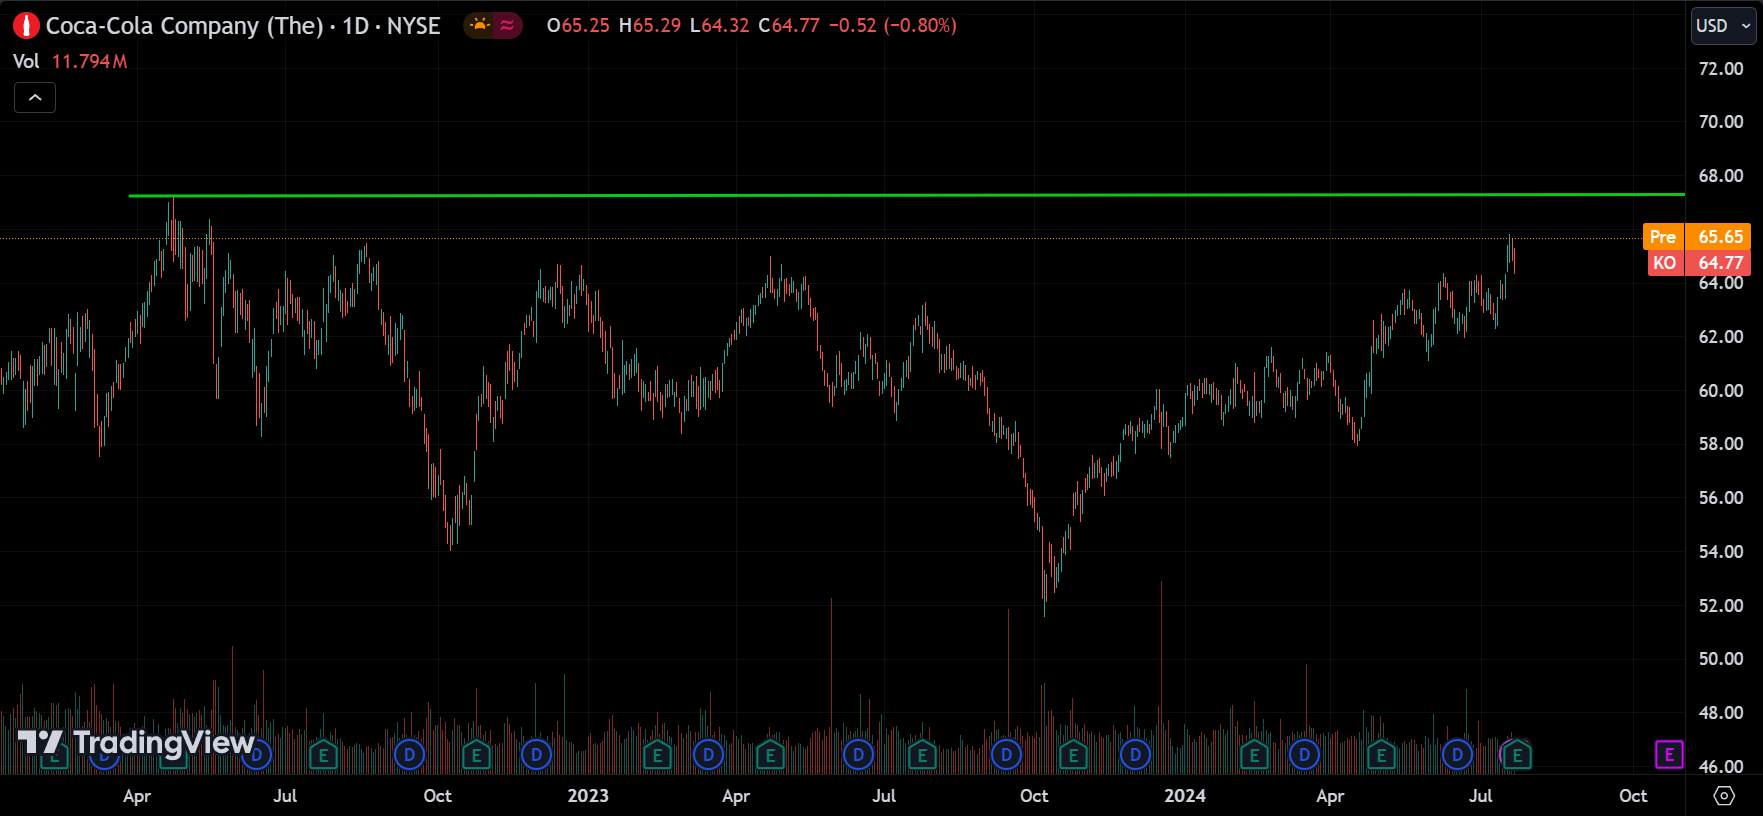Viewport: 1763px width, 816px height.
Task: Open the earnings E marker after July 2023
Action: tap(922, 756)
